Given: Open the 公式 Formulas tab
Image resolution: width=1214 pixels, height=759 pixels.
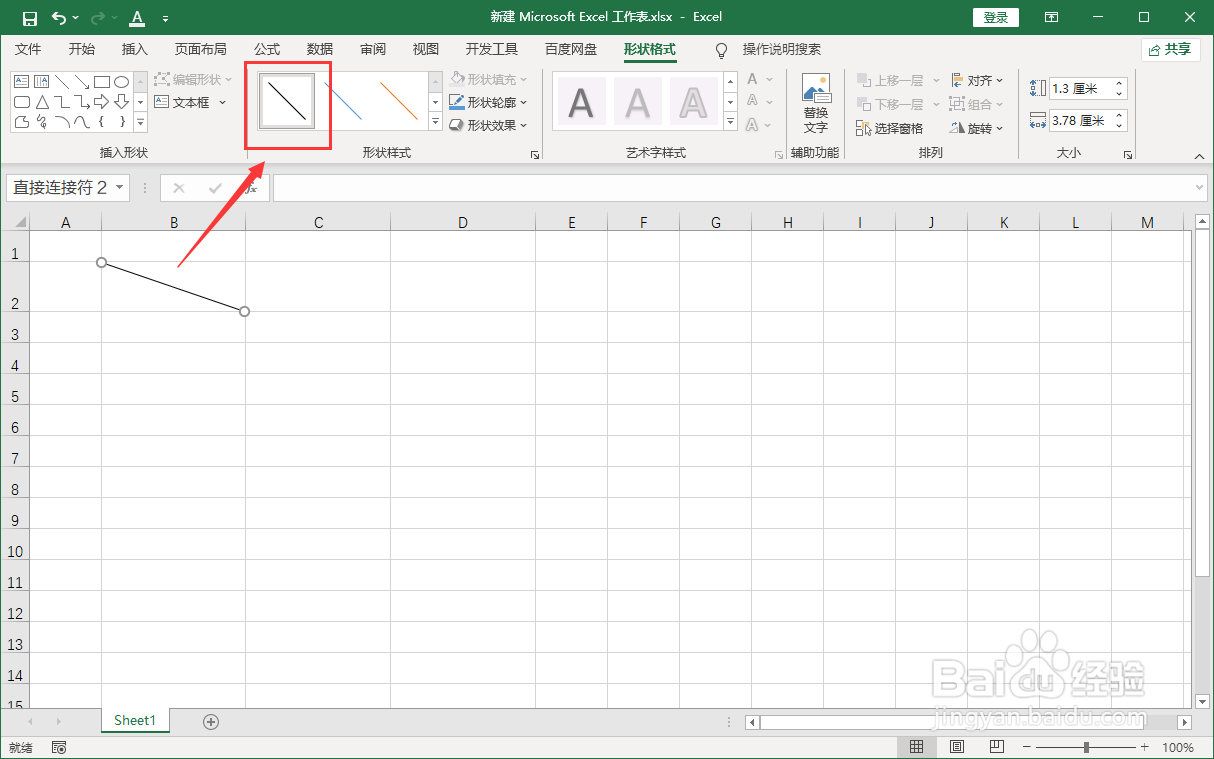Looking at the screenshot, I should point(267,49).
